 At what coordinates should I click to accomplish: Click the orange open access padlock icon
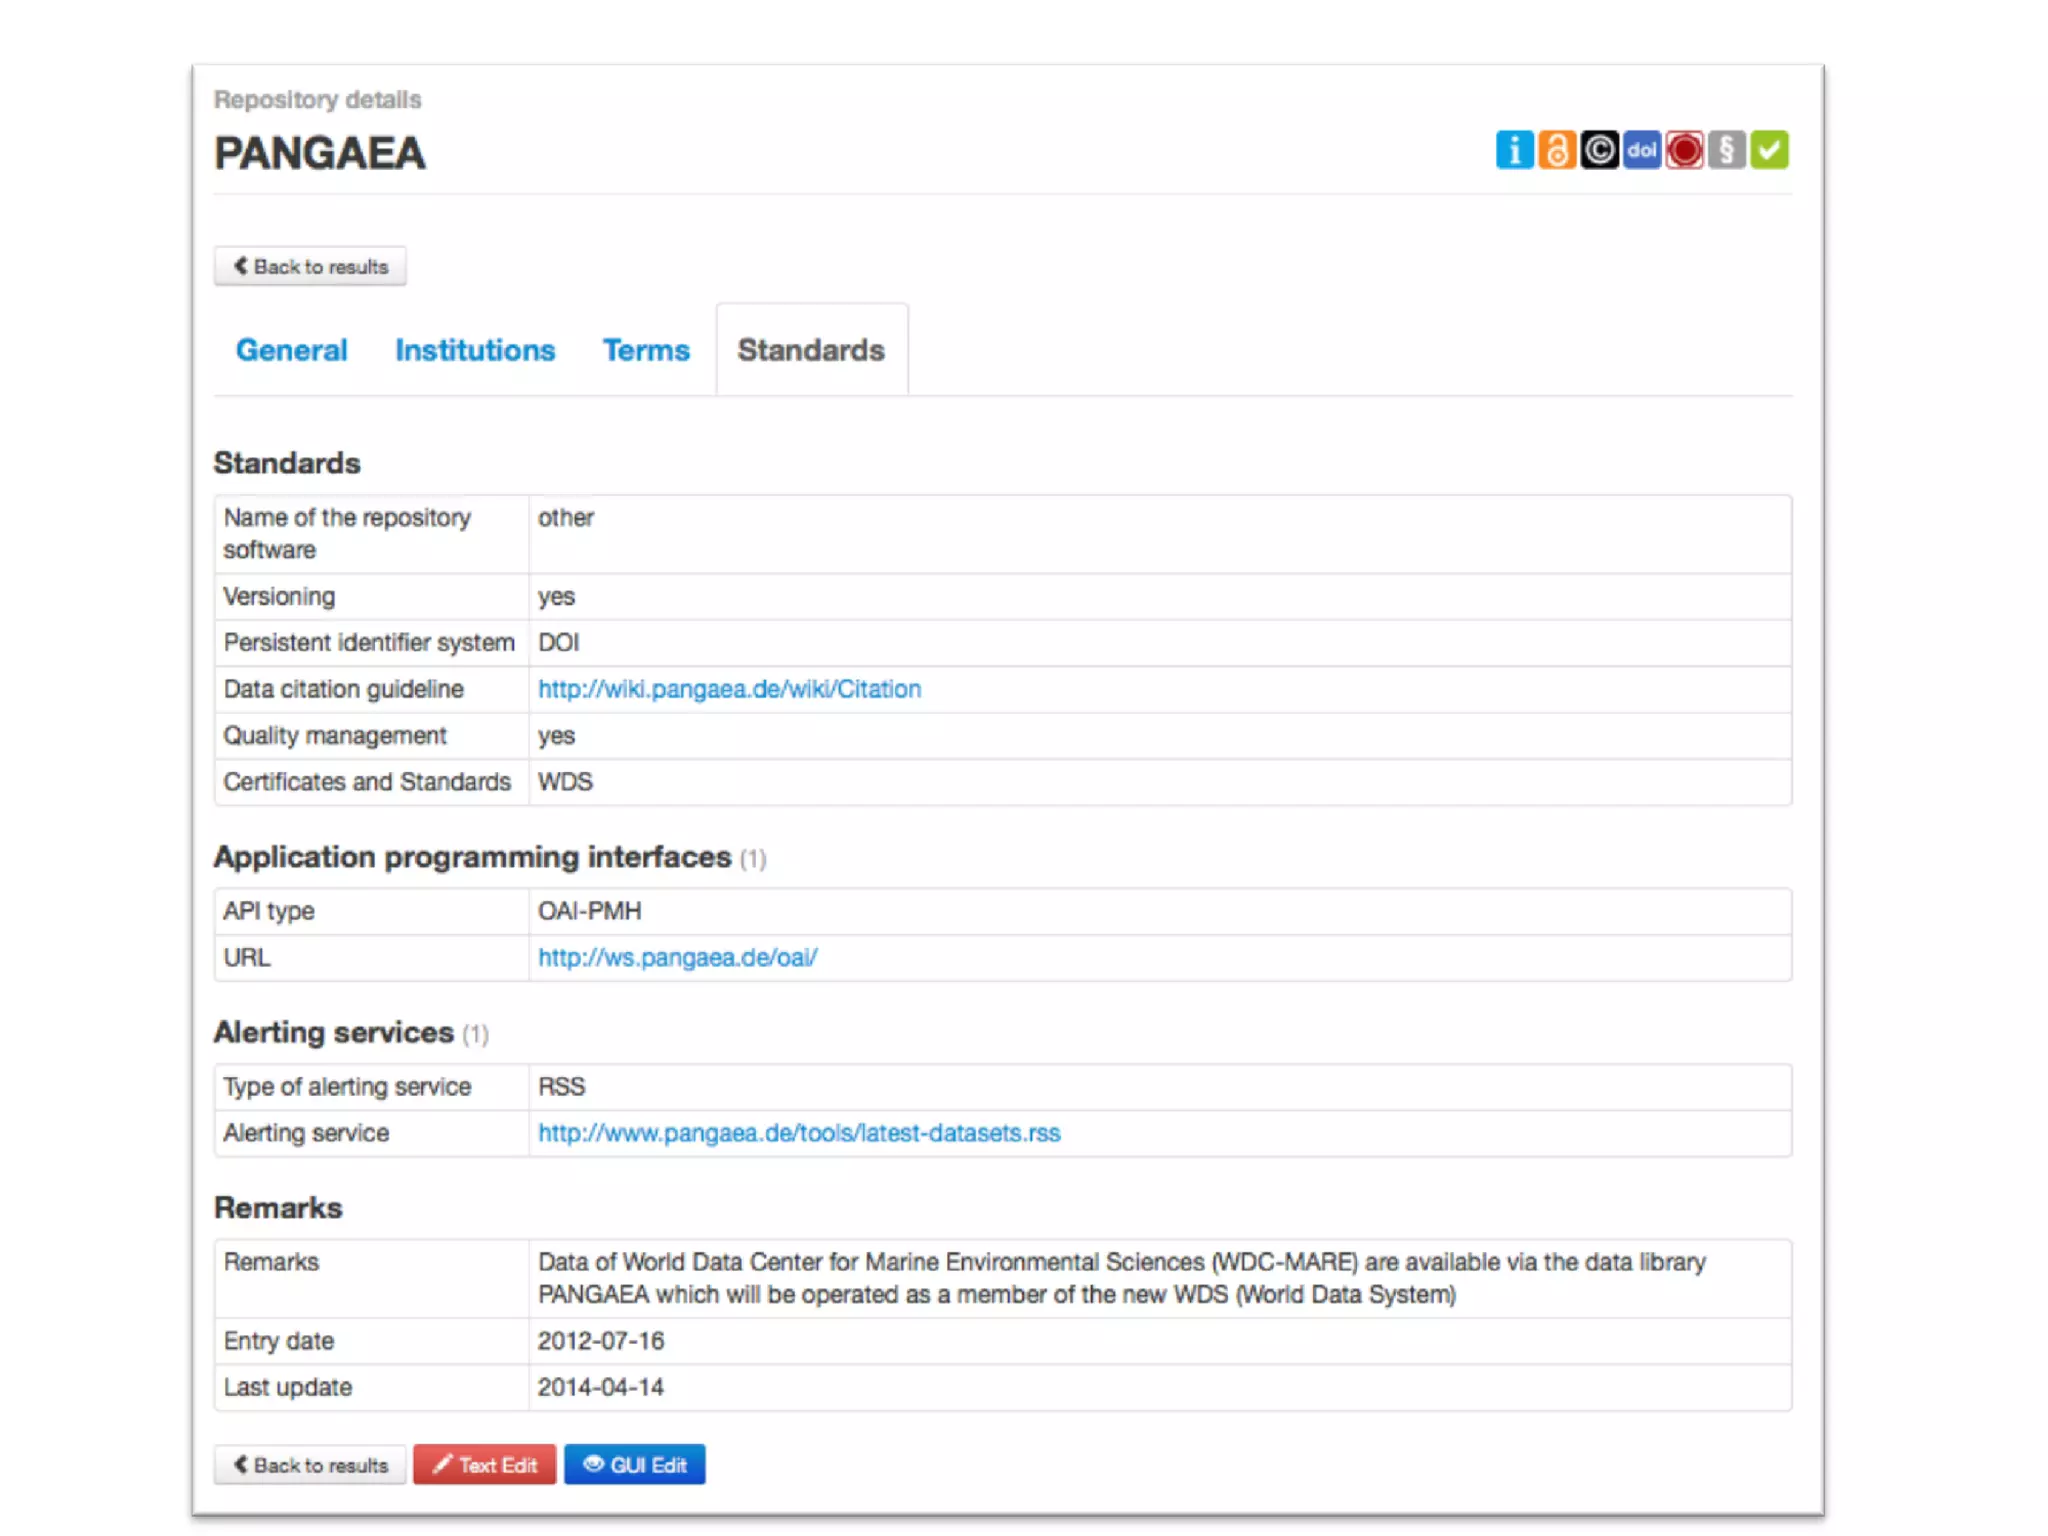click(x=1556, y=150)
